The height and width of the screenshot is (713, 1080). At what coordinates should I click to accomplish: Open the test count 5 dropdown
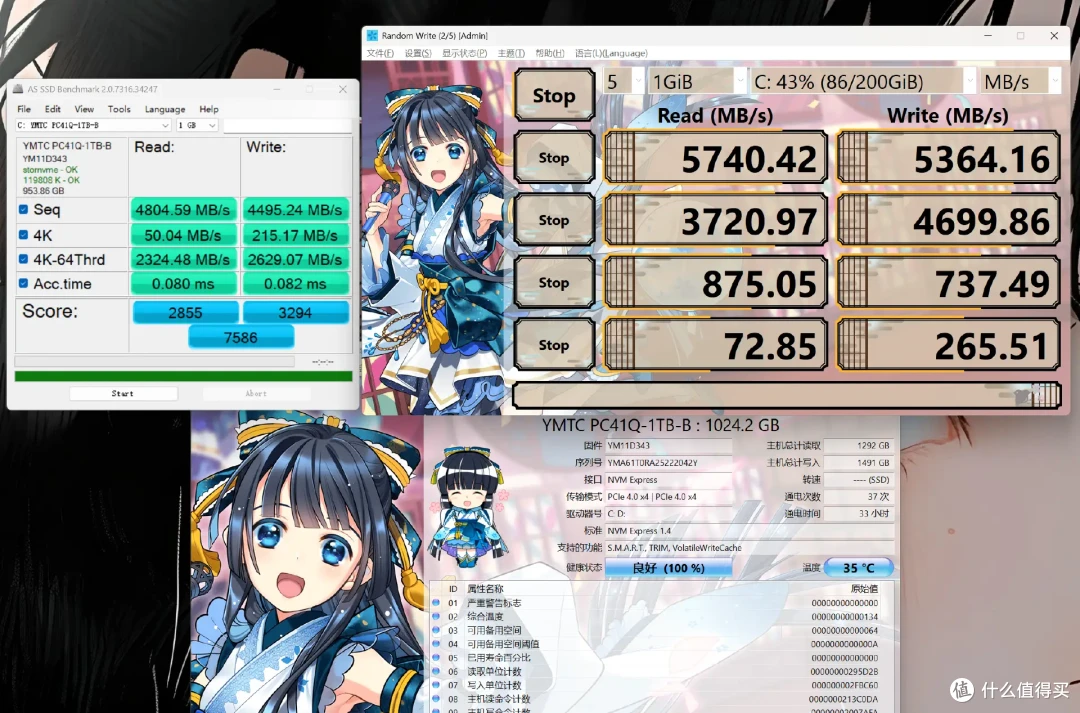tap(624, 82)
